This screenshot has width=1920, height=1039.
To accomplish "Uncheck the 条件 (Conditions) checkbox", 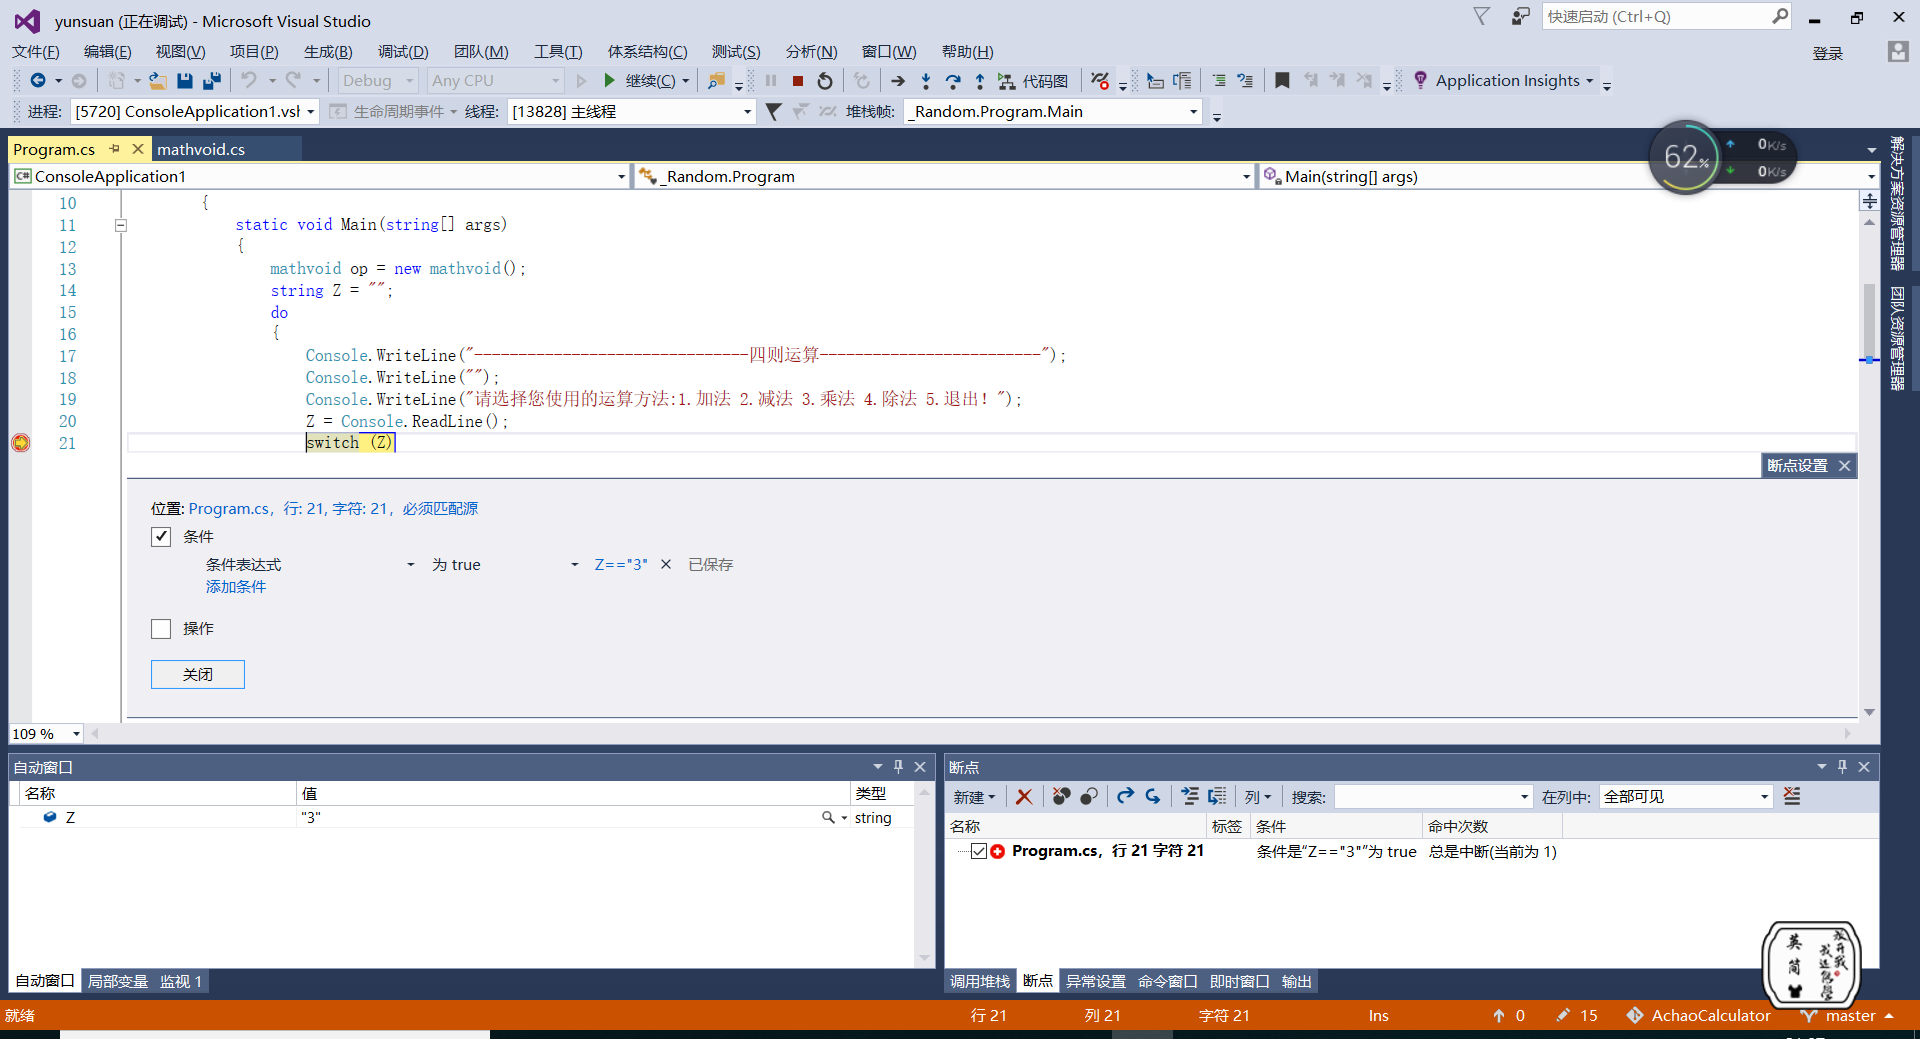I will click(x=161, y=537).
